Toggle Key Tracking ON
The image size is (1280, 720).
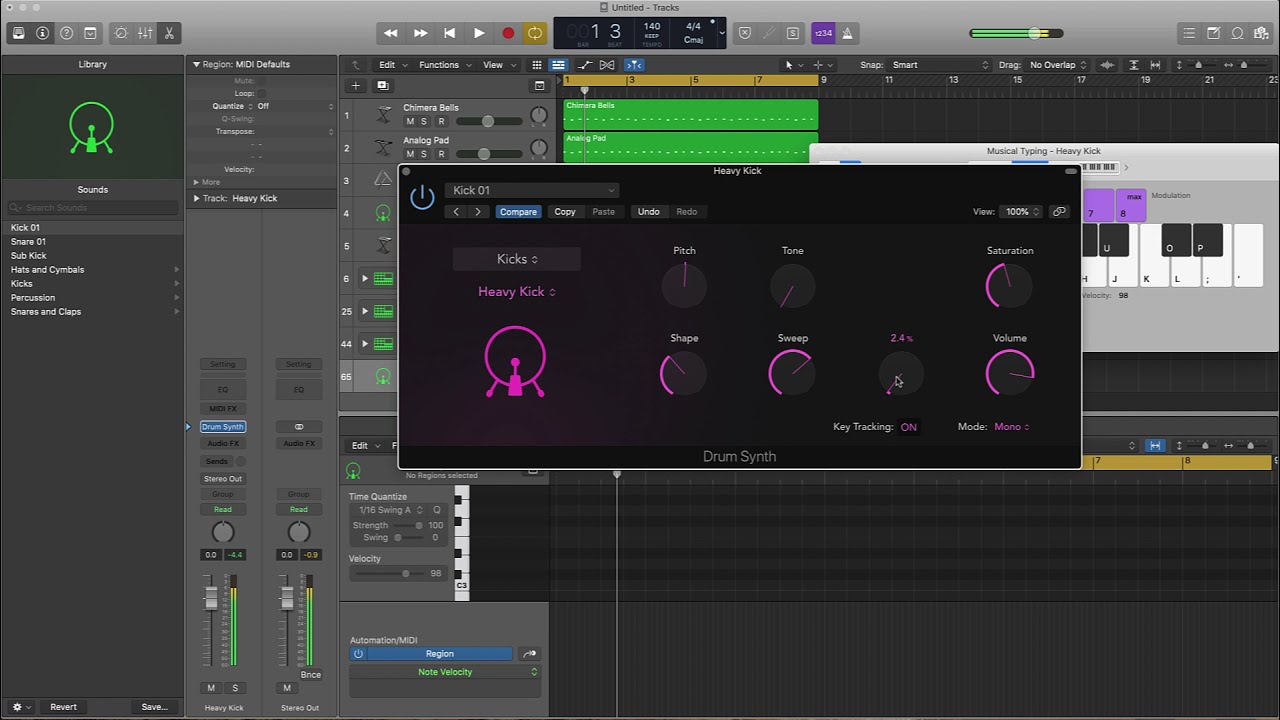tap(908, 427)
